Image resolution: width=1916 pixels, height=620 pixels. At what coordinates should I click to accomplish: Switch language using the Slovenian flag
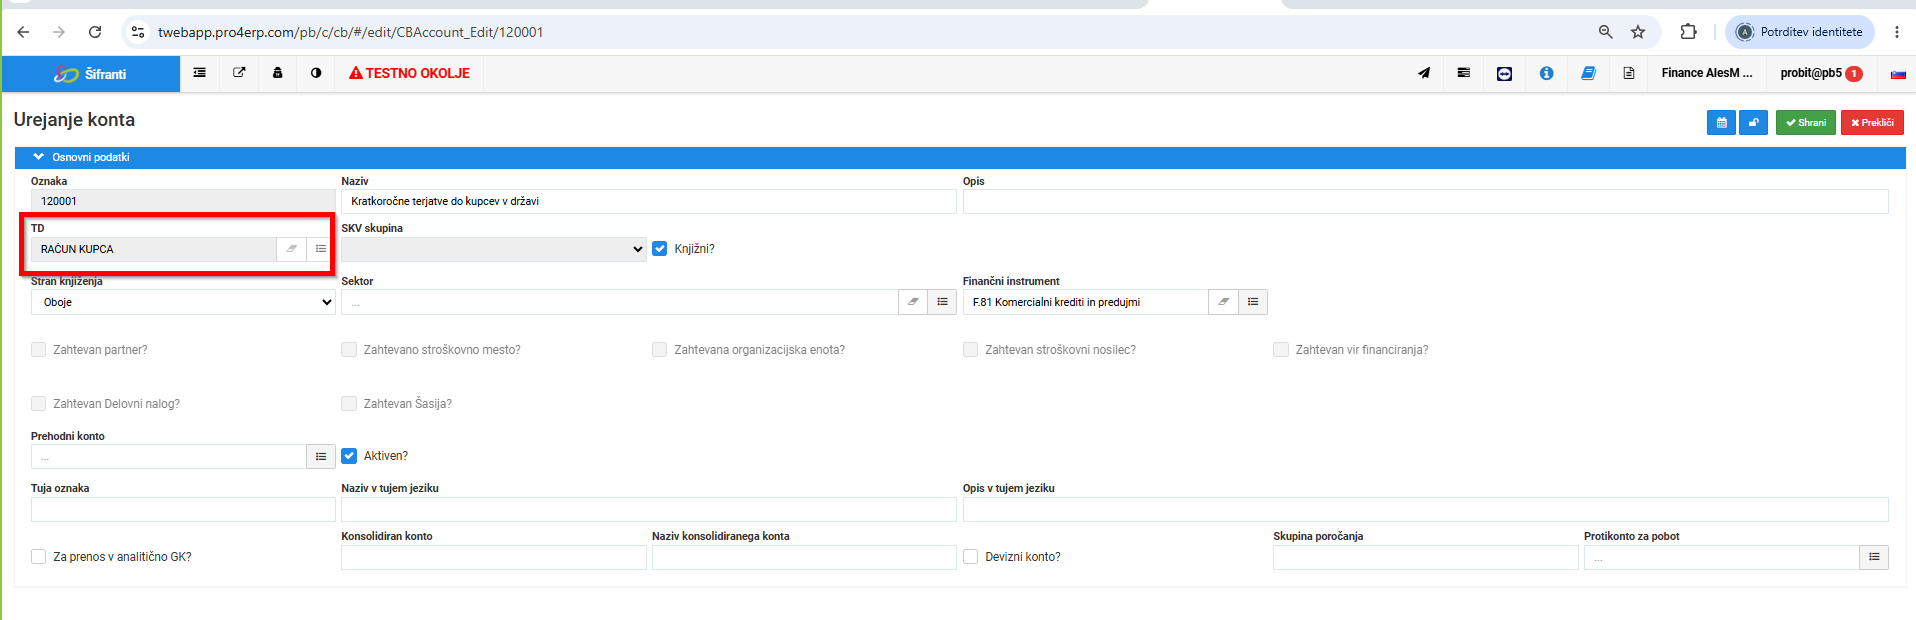[1898, 74]
